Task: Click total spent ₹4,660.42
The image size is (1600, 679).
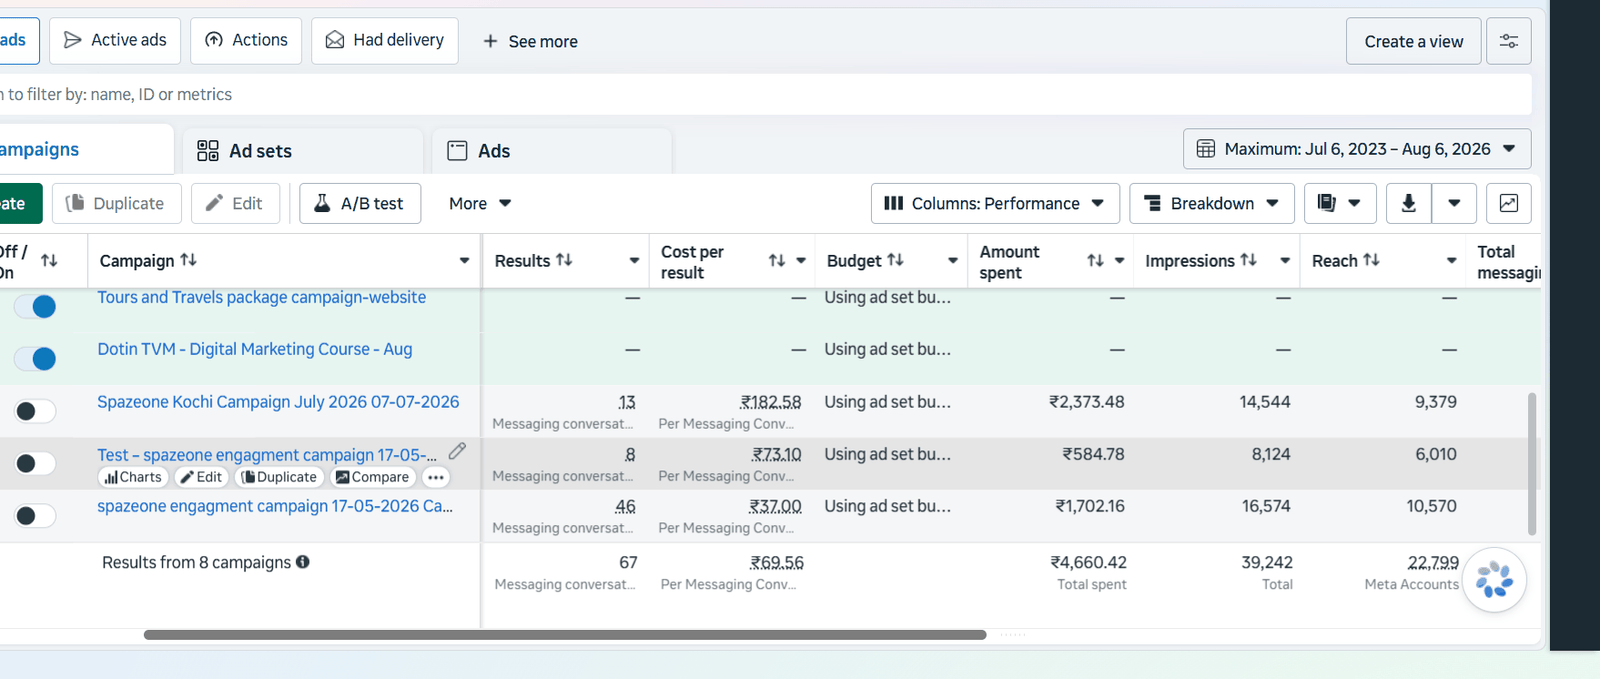Action: point(1088,562)
